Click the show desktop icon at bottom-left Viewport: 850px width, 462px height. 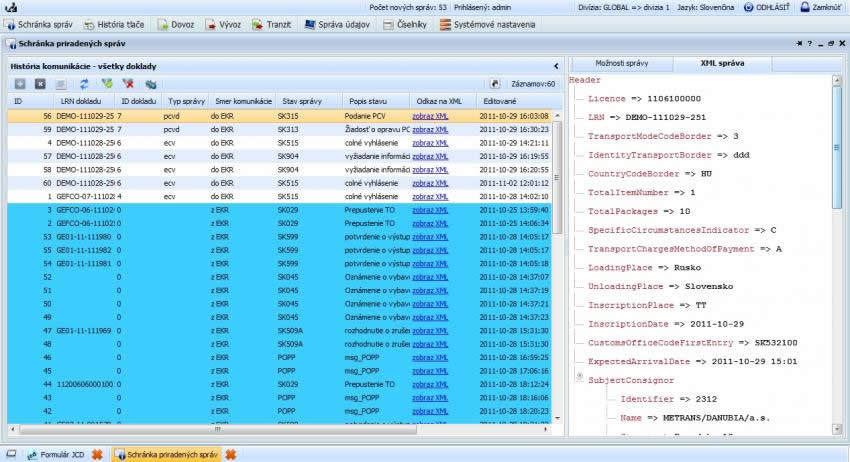pos(11,454)
